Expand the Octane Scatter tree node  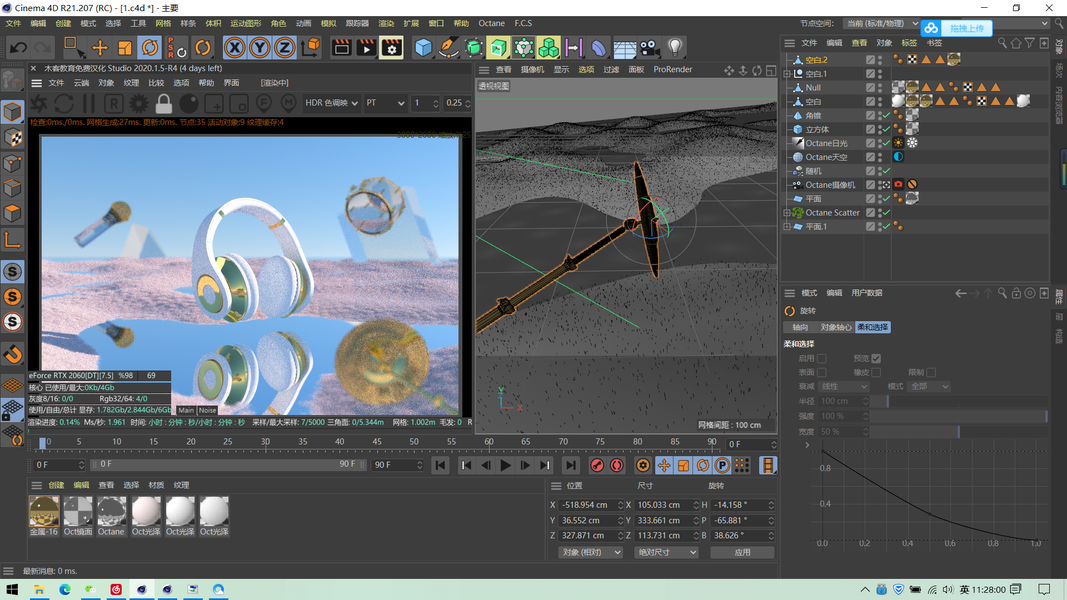click(787, 213)
